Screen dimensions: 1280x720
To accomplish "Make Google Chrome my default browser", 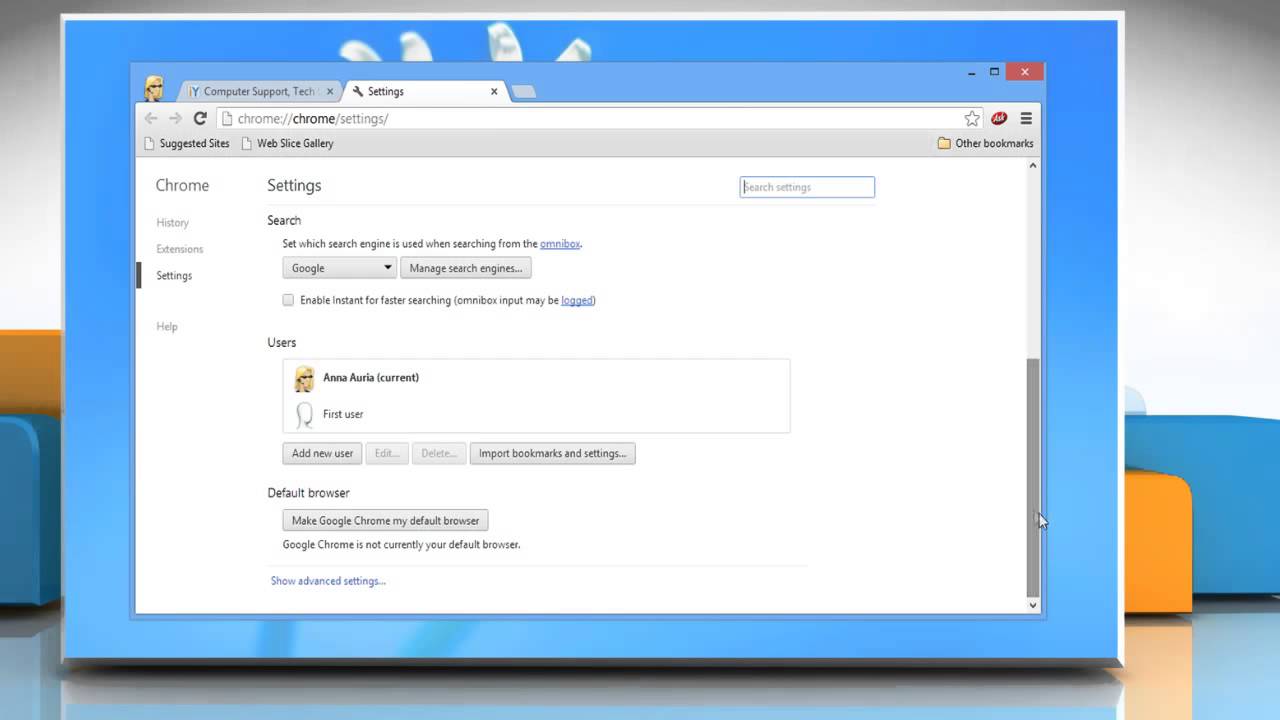I will point(385,520).
